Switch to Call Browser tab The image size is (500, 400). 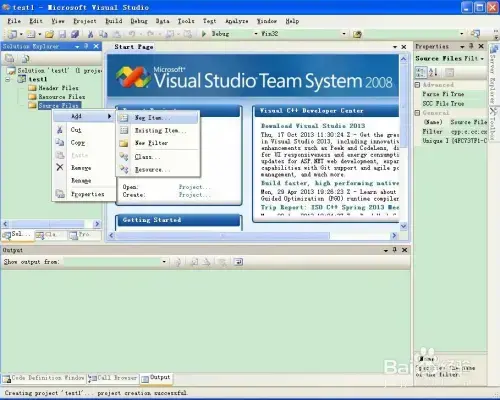113,378
